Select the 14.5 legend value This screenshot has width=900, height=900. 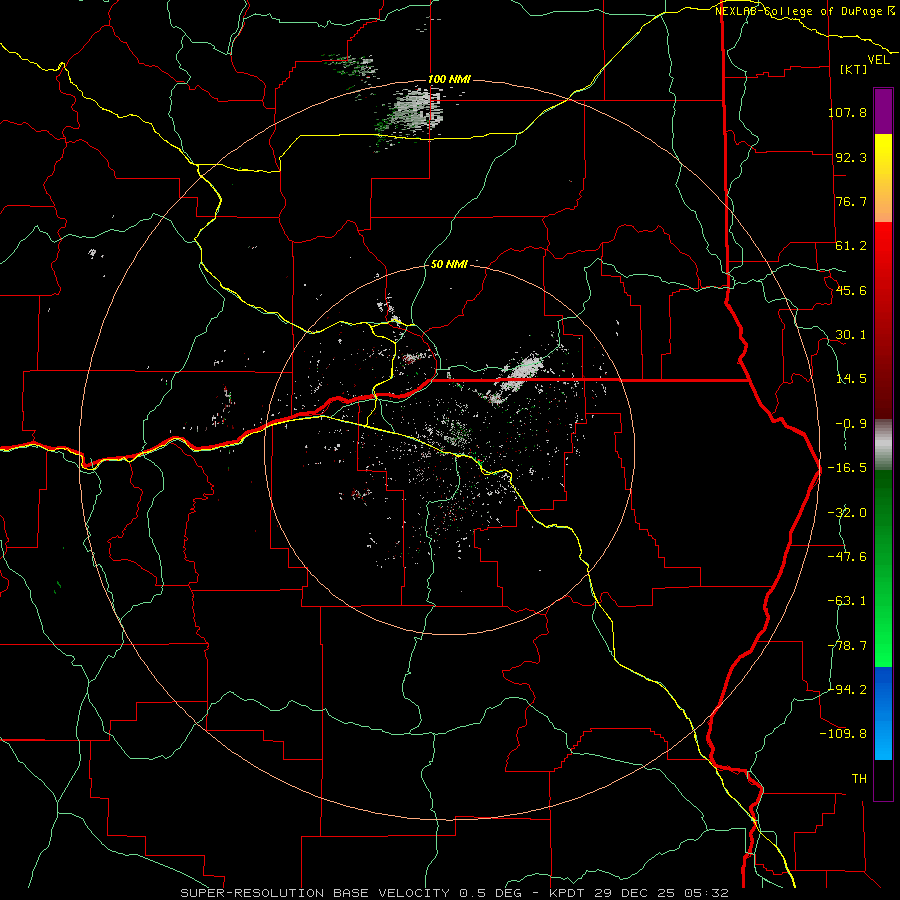coord(851,379)
